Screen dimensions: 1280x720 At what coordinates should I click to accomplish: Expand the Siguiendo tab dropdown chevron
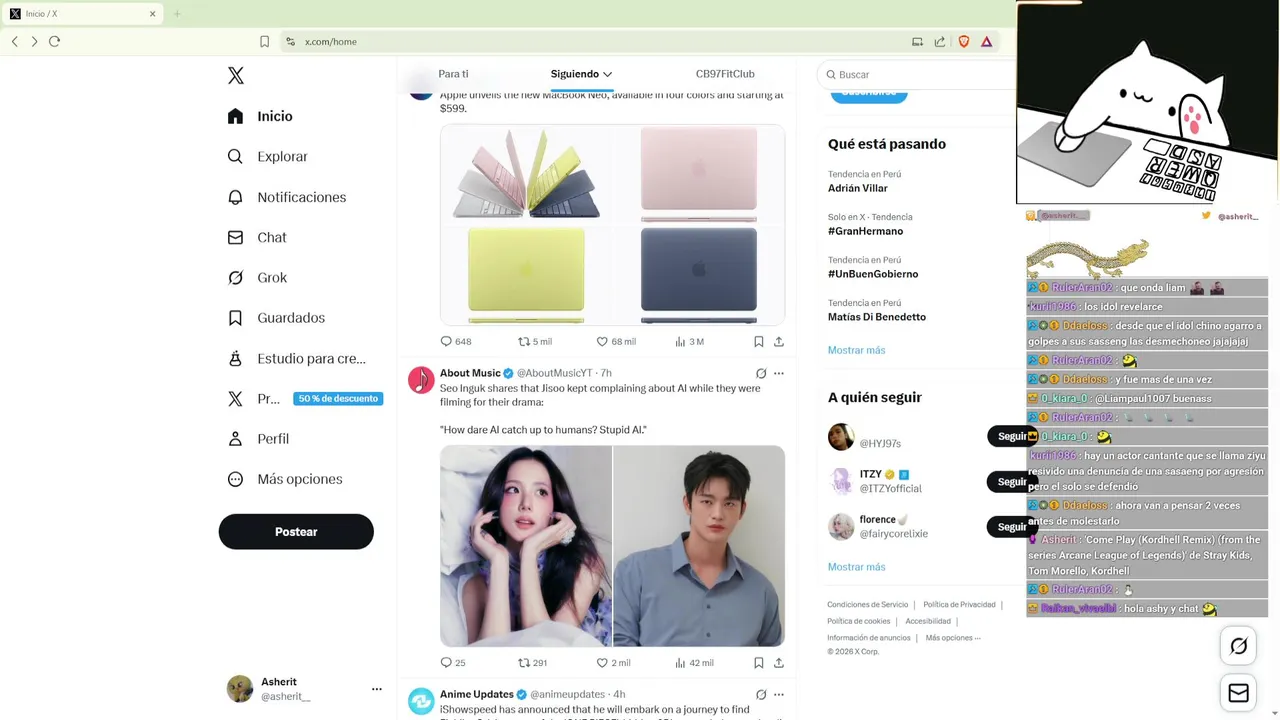pos(607,74)
